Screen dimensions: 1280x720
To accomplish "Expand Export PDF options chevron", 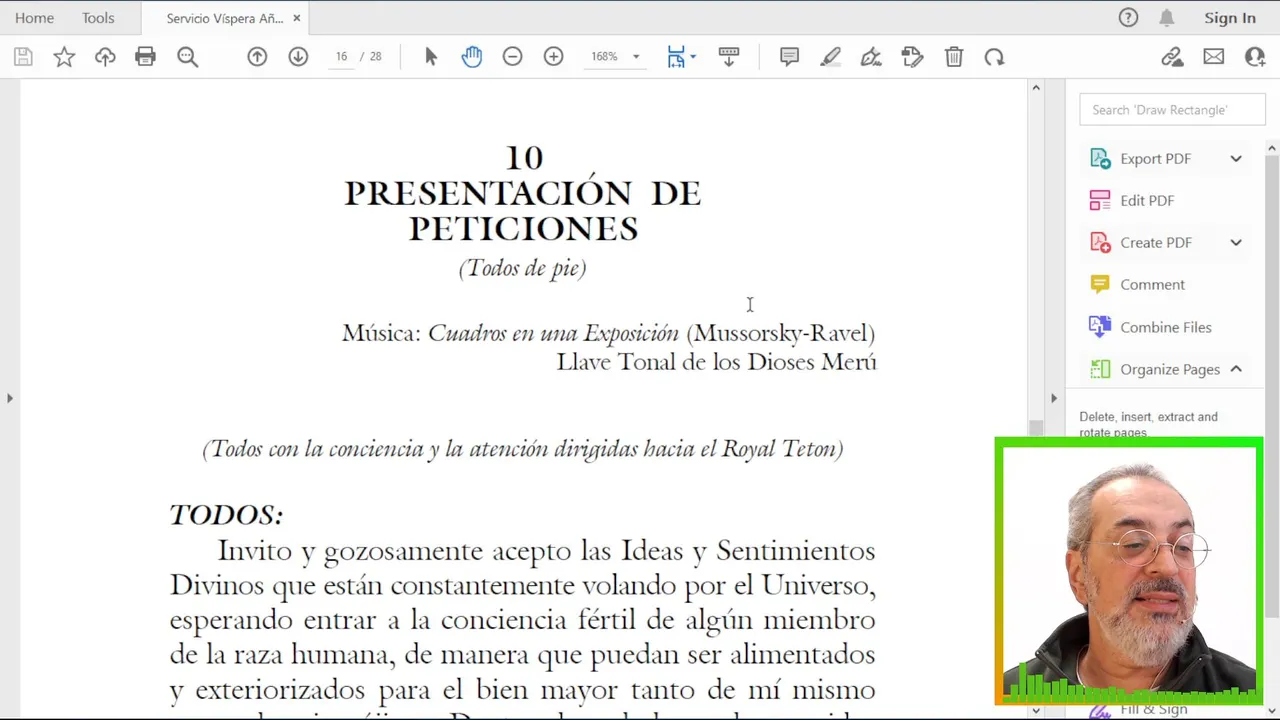I will [1236, 159].
